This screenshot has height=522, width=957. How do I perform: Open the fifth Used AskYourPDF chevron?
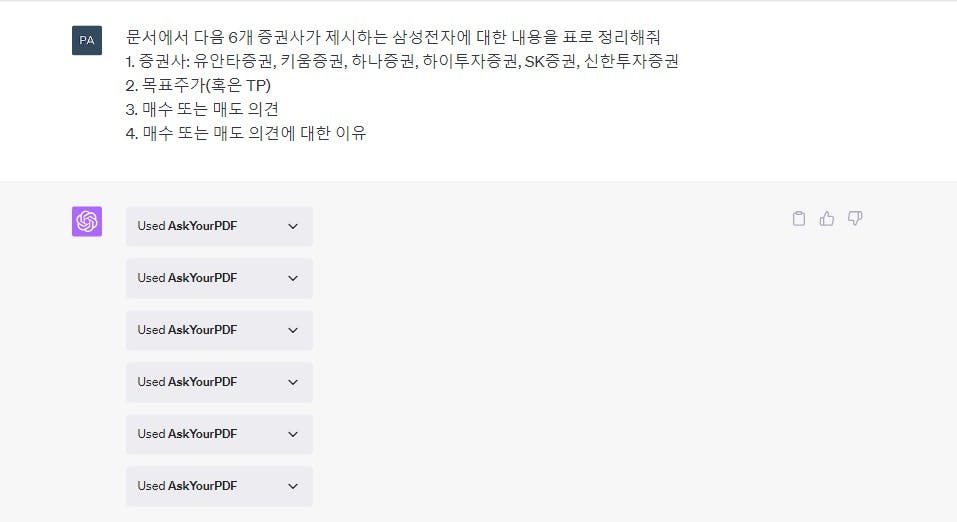click(x=293, y=434)
